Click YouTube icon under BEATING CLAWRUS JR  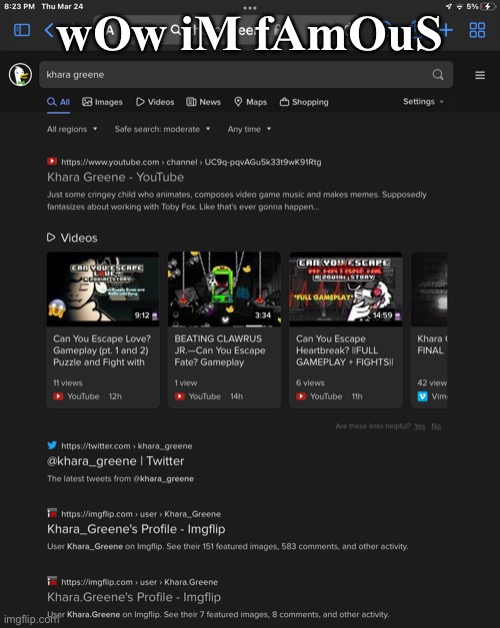179,396
